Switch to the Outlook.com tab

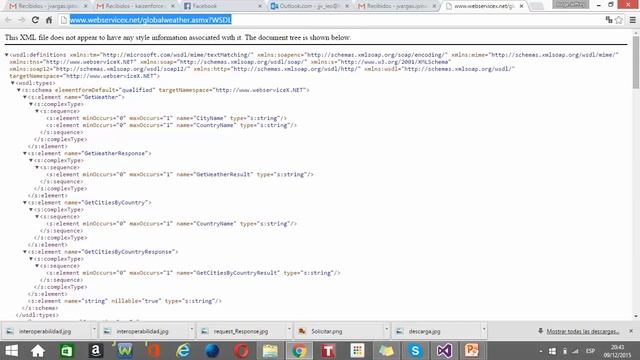pyautogui.click(x=308, y=6)
